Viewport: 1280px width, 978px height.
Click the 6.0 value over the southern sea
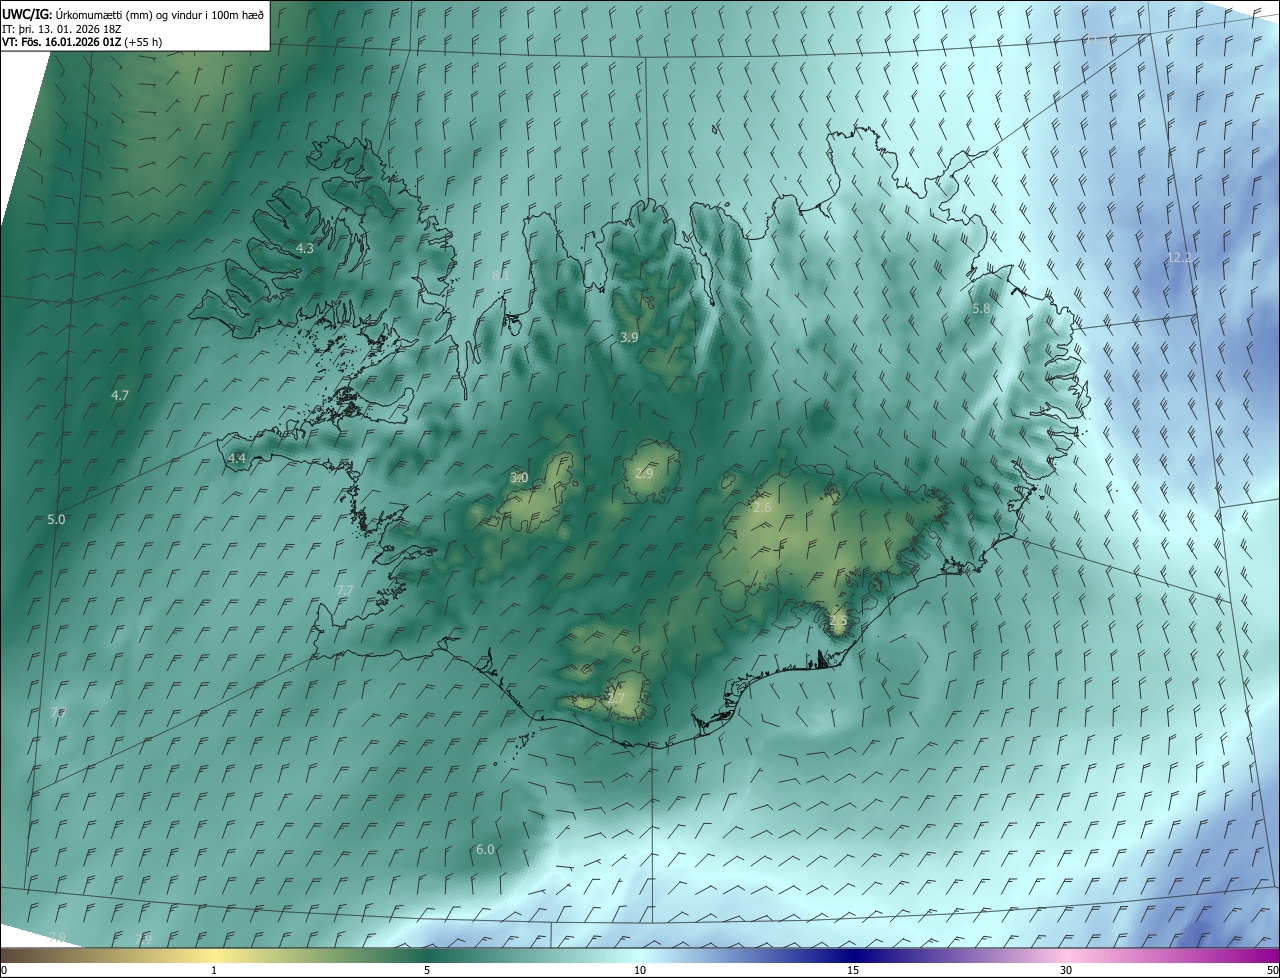click(485, 849)
